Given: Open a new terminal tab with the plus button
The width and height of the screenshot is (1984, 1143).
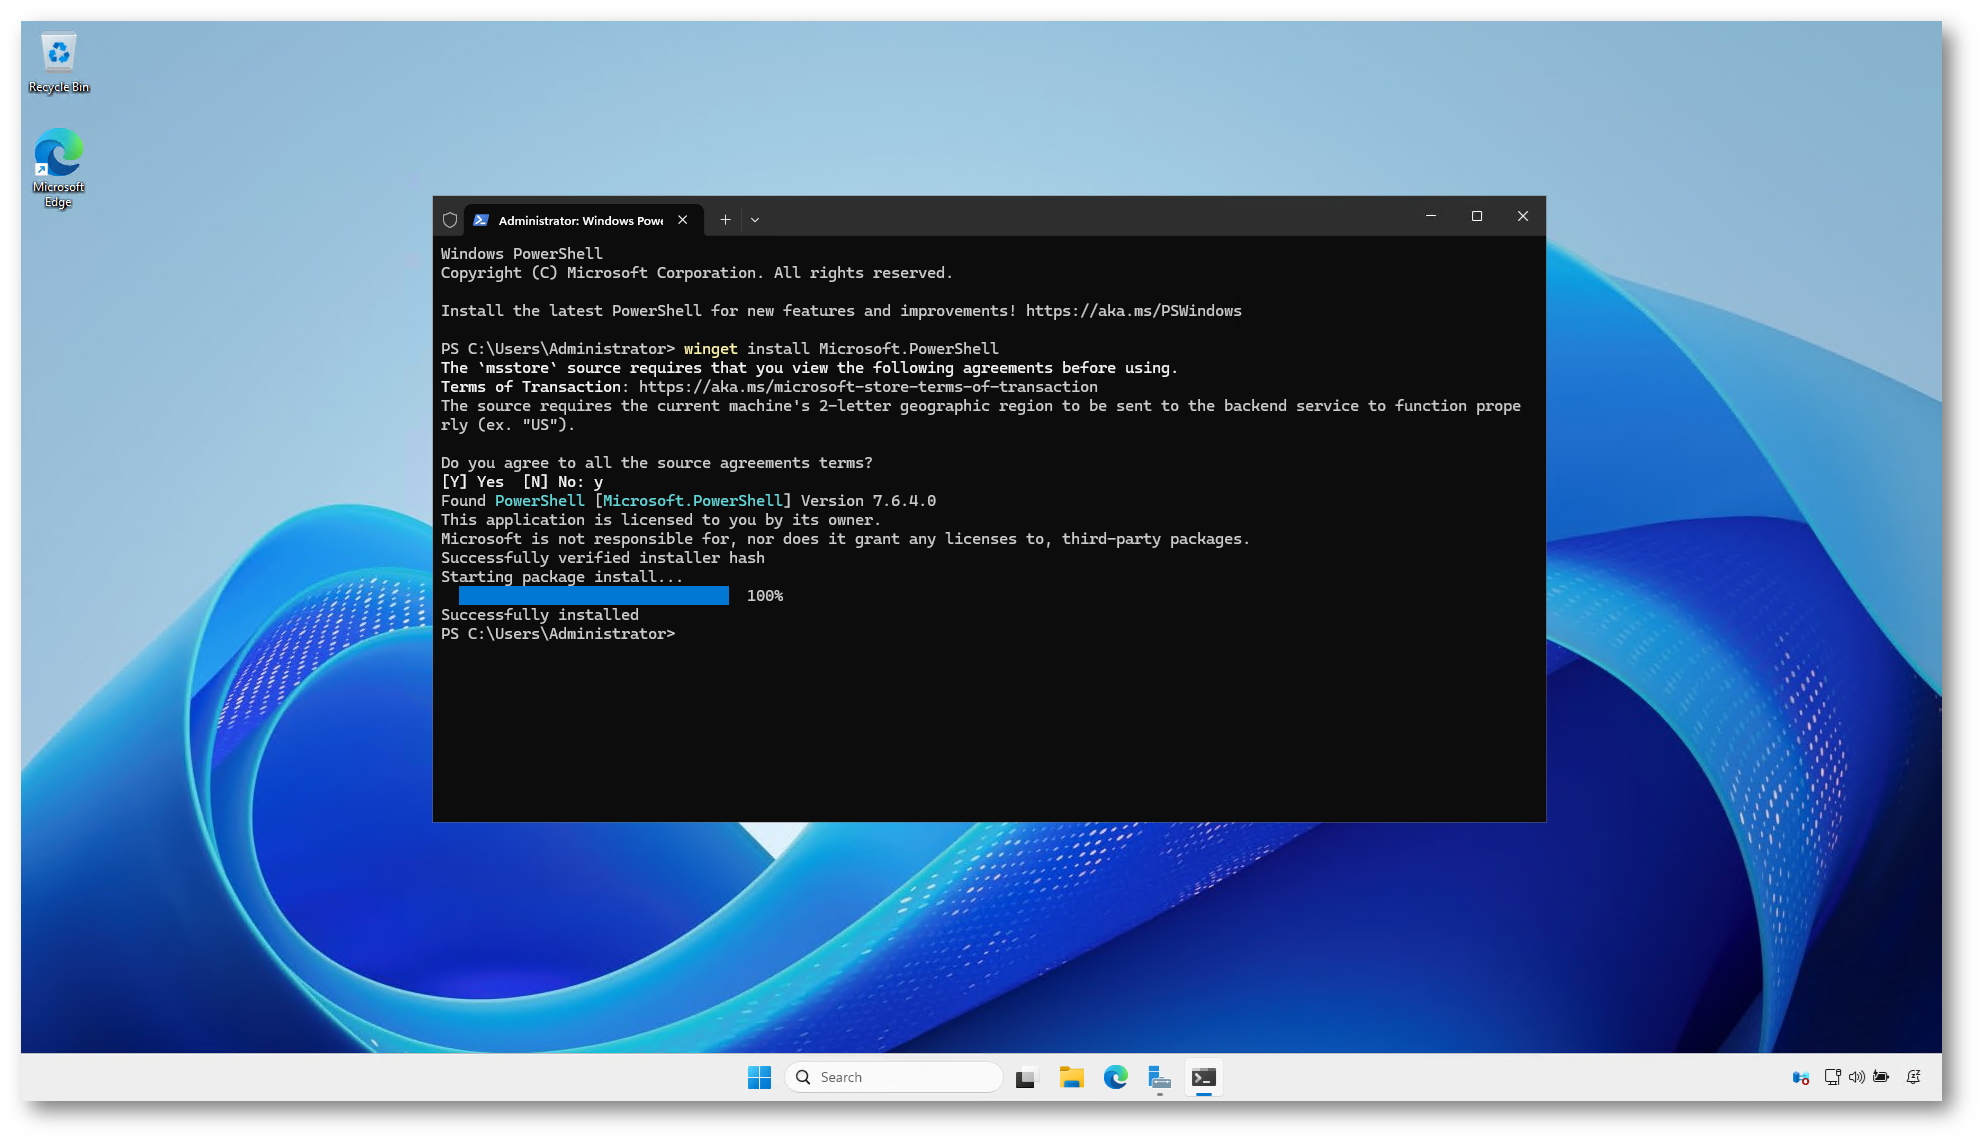Looking at the screenshot, I should (x=725, y=220).
